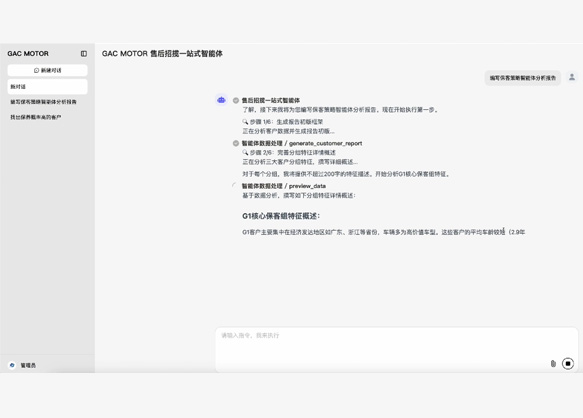
Task: Click the blue robot assistant avatar
Action: (221, 100)
